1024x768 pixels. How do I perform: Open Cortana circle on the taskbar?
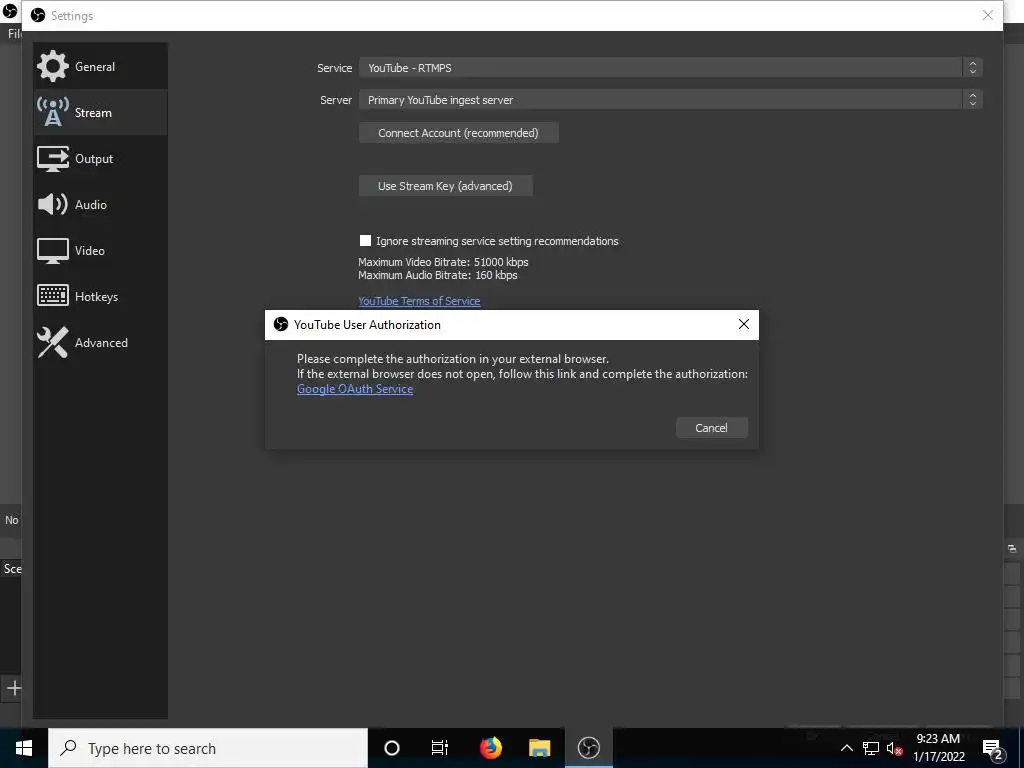391,748
